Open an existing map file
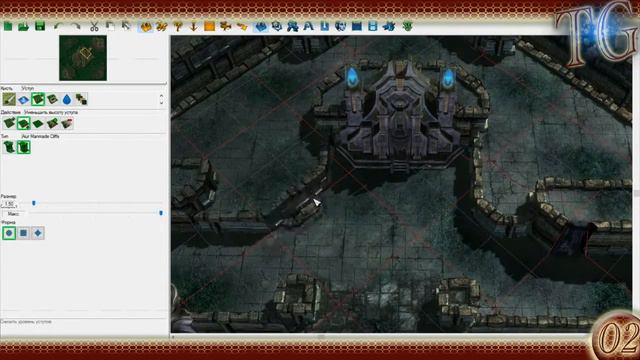Viewport: 640px width, 360px height. (23, 27)
